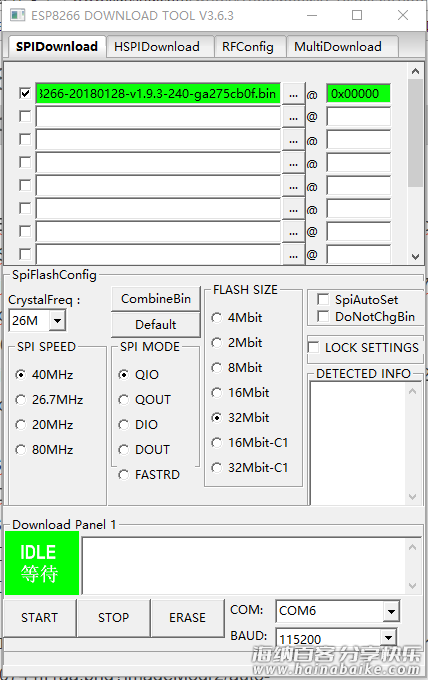
Task: Tick the LOCK SETTINGS checkbox
Action: tap(314, 347)
